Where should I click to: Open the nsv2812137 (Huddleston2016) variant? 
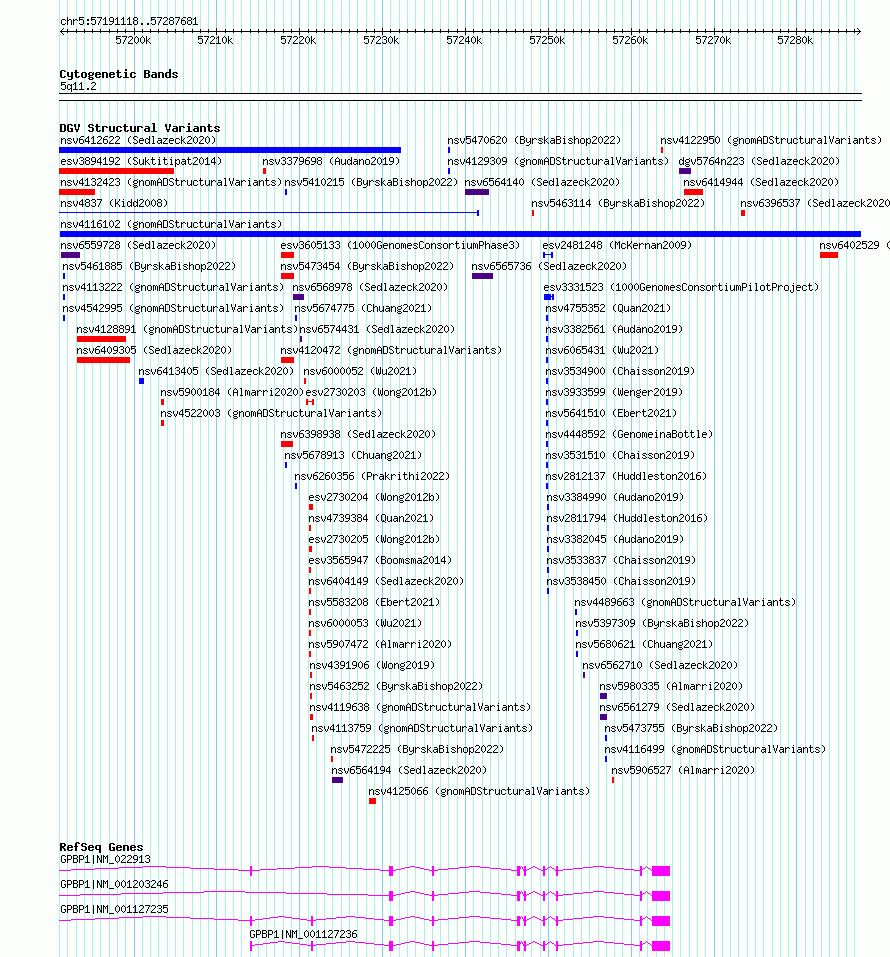click(x=626, y=477)
